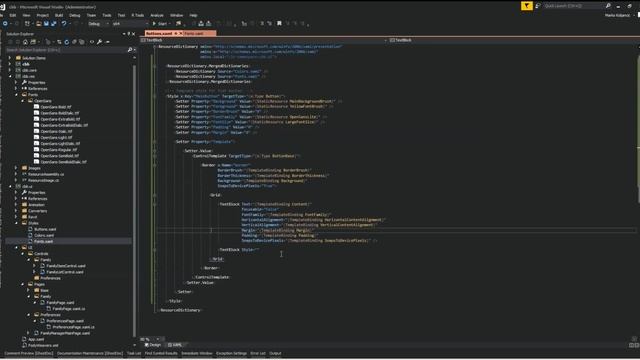Select OpenSans-Bold.ttf in Solution Explorer
The image size is (640, 360).
click(56, 107)
